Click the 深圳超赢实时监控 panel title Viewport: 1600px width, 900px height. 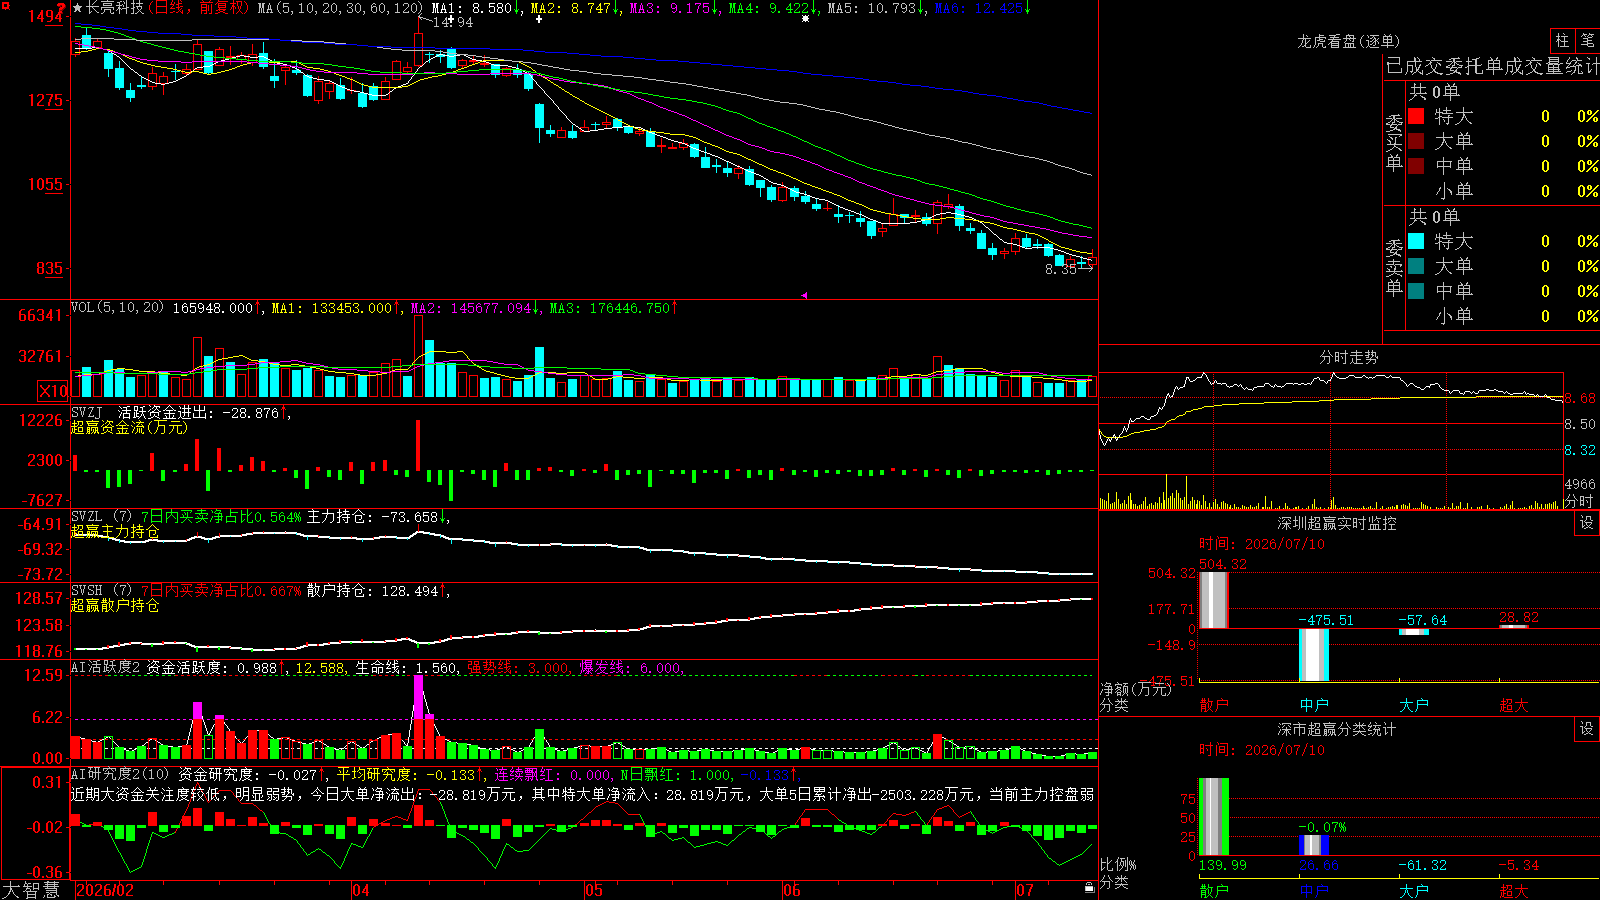[x=1337, y=523]
